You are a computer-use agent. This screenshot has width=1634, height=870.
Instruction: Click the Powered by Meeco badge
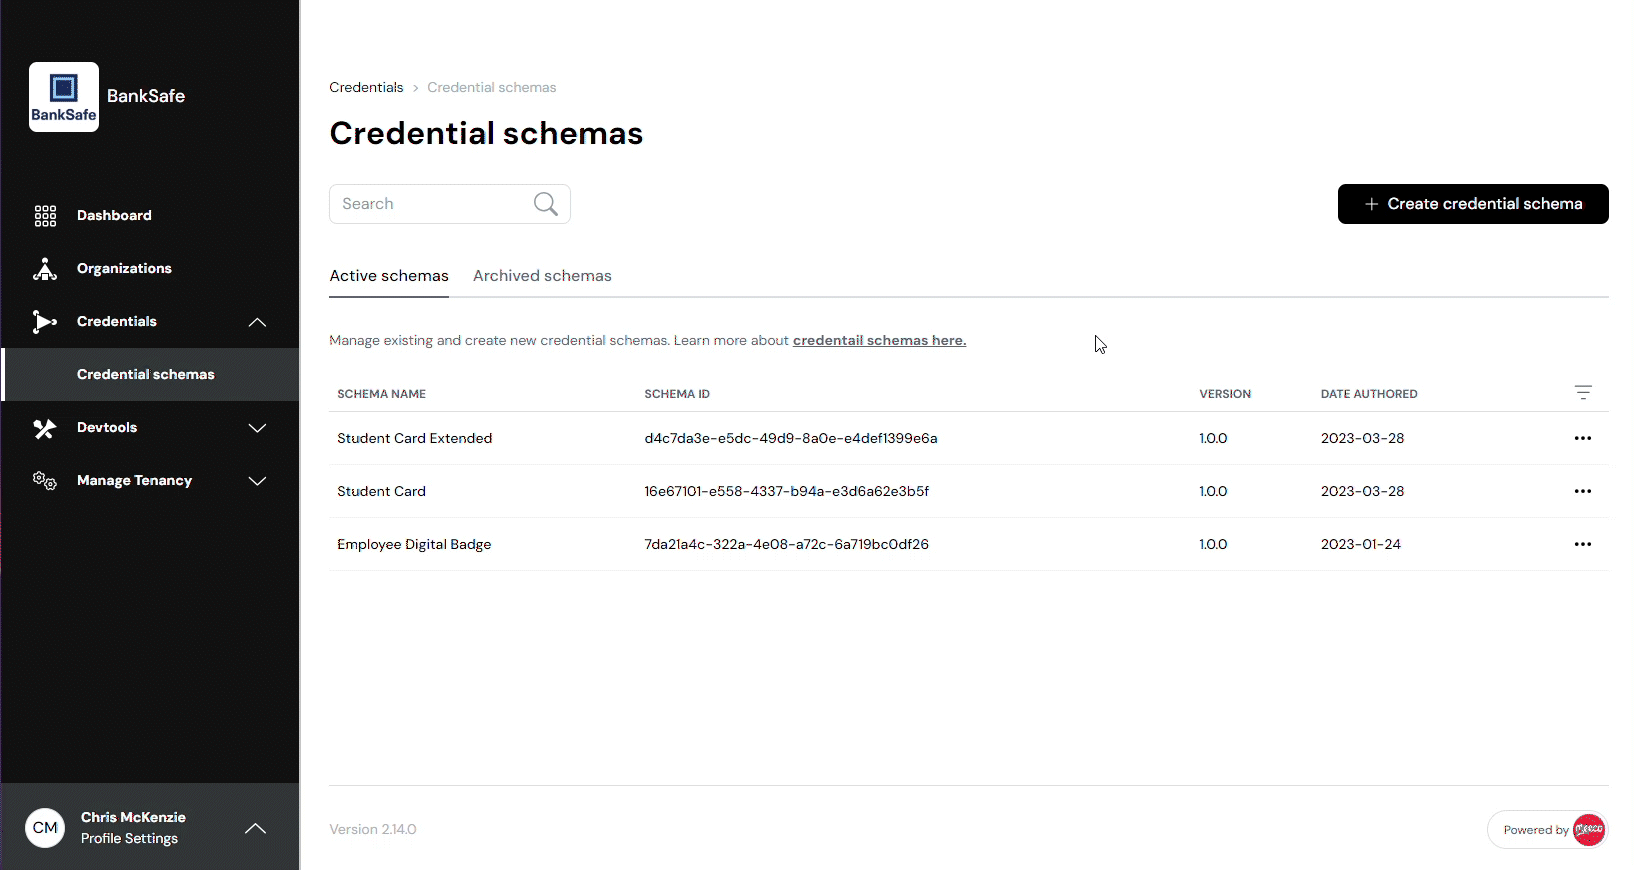[x=1547, y=830]
